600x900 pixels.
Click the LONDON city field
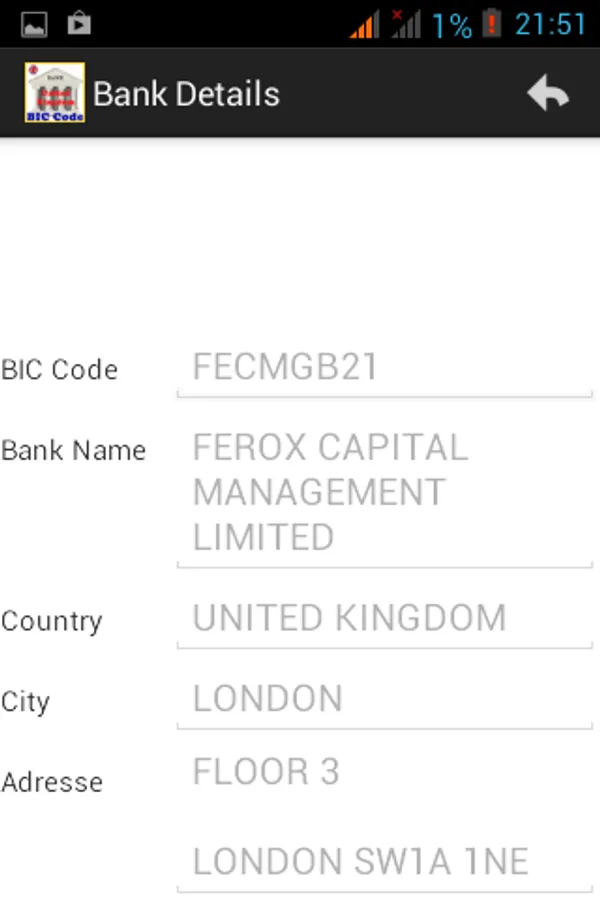tap(384, 698)
